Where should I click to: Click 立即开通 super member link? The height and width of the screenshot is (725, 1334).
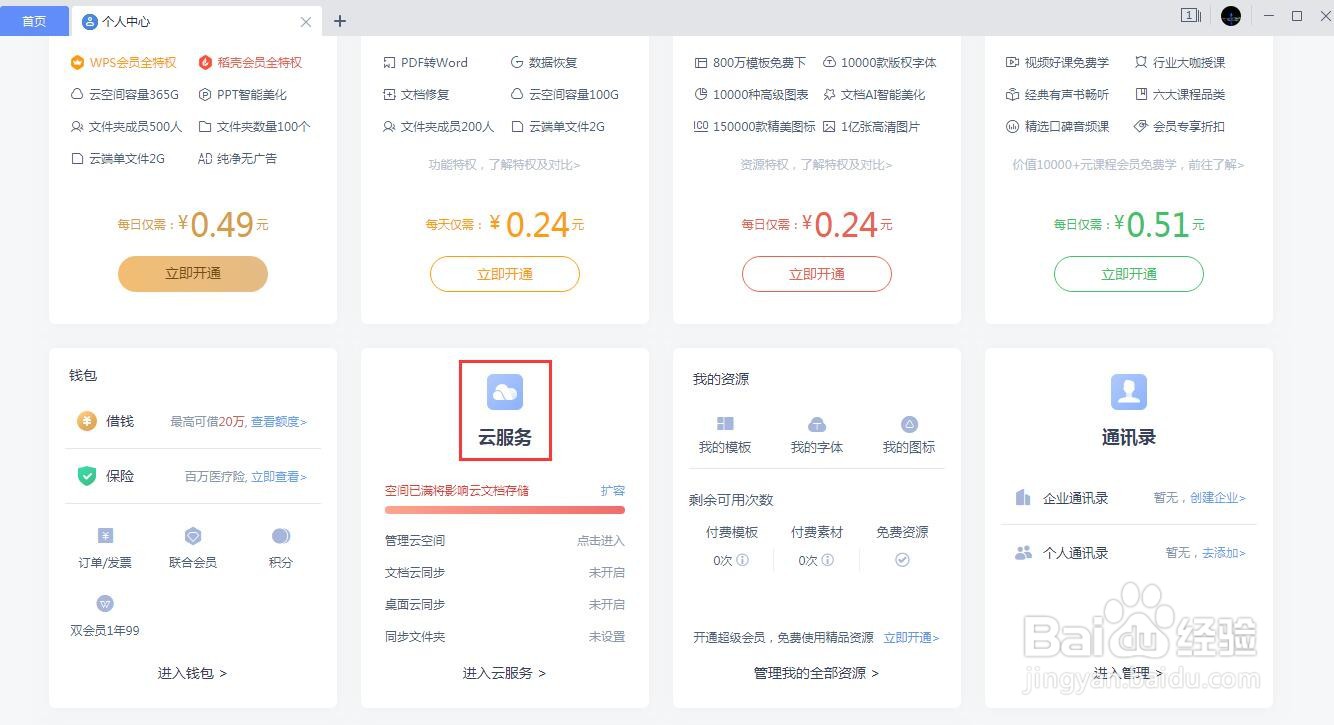(x=912, y=637)
